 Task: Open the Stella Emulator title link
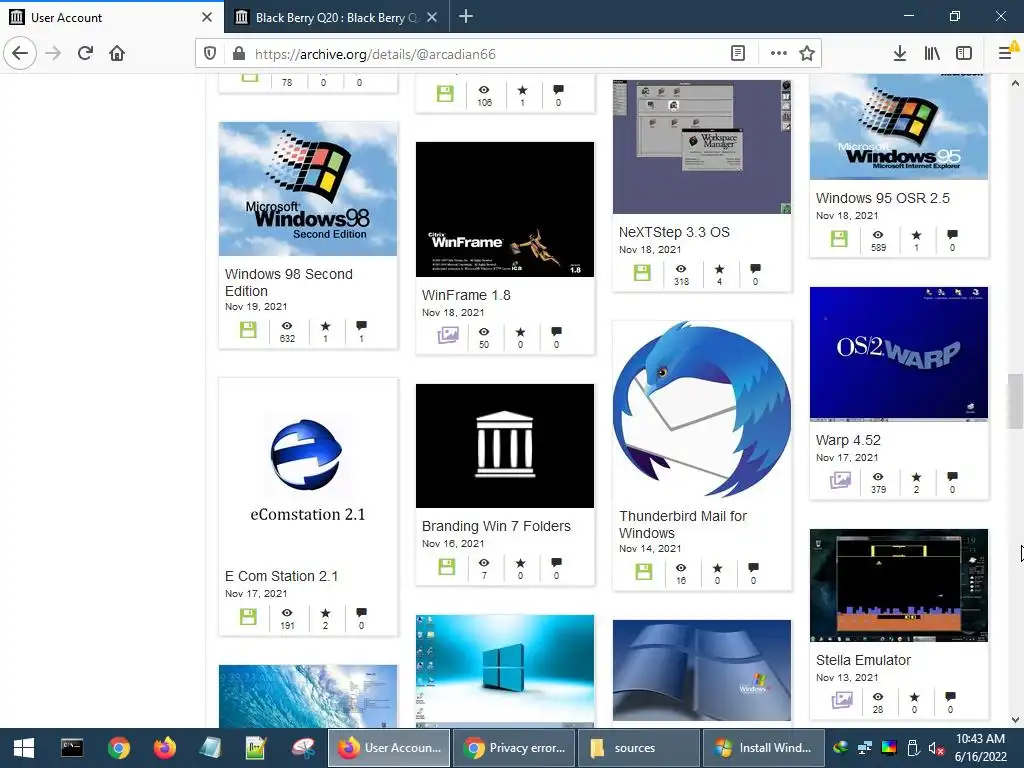pyautogui.click(x=863, y=660)
